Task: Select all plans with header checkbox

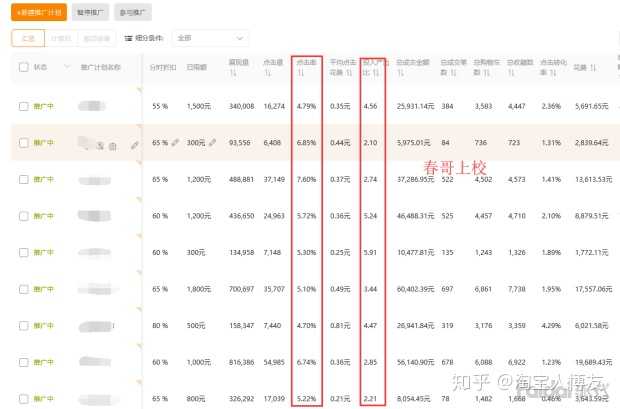Action: 24,67
